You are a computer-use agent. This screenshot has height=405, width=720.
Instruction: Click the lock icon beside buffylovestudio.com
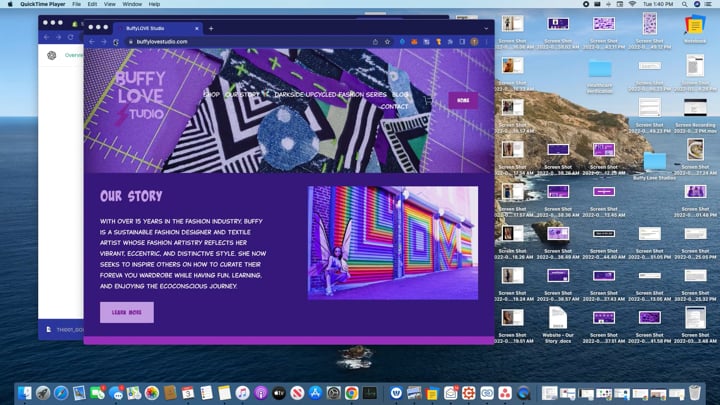pos(131,42)
